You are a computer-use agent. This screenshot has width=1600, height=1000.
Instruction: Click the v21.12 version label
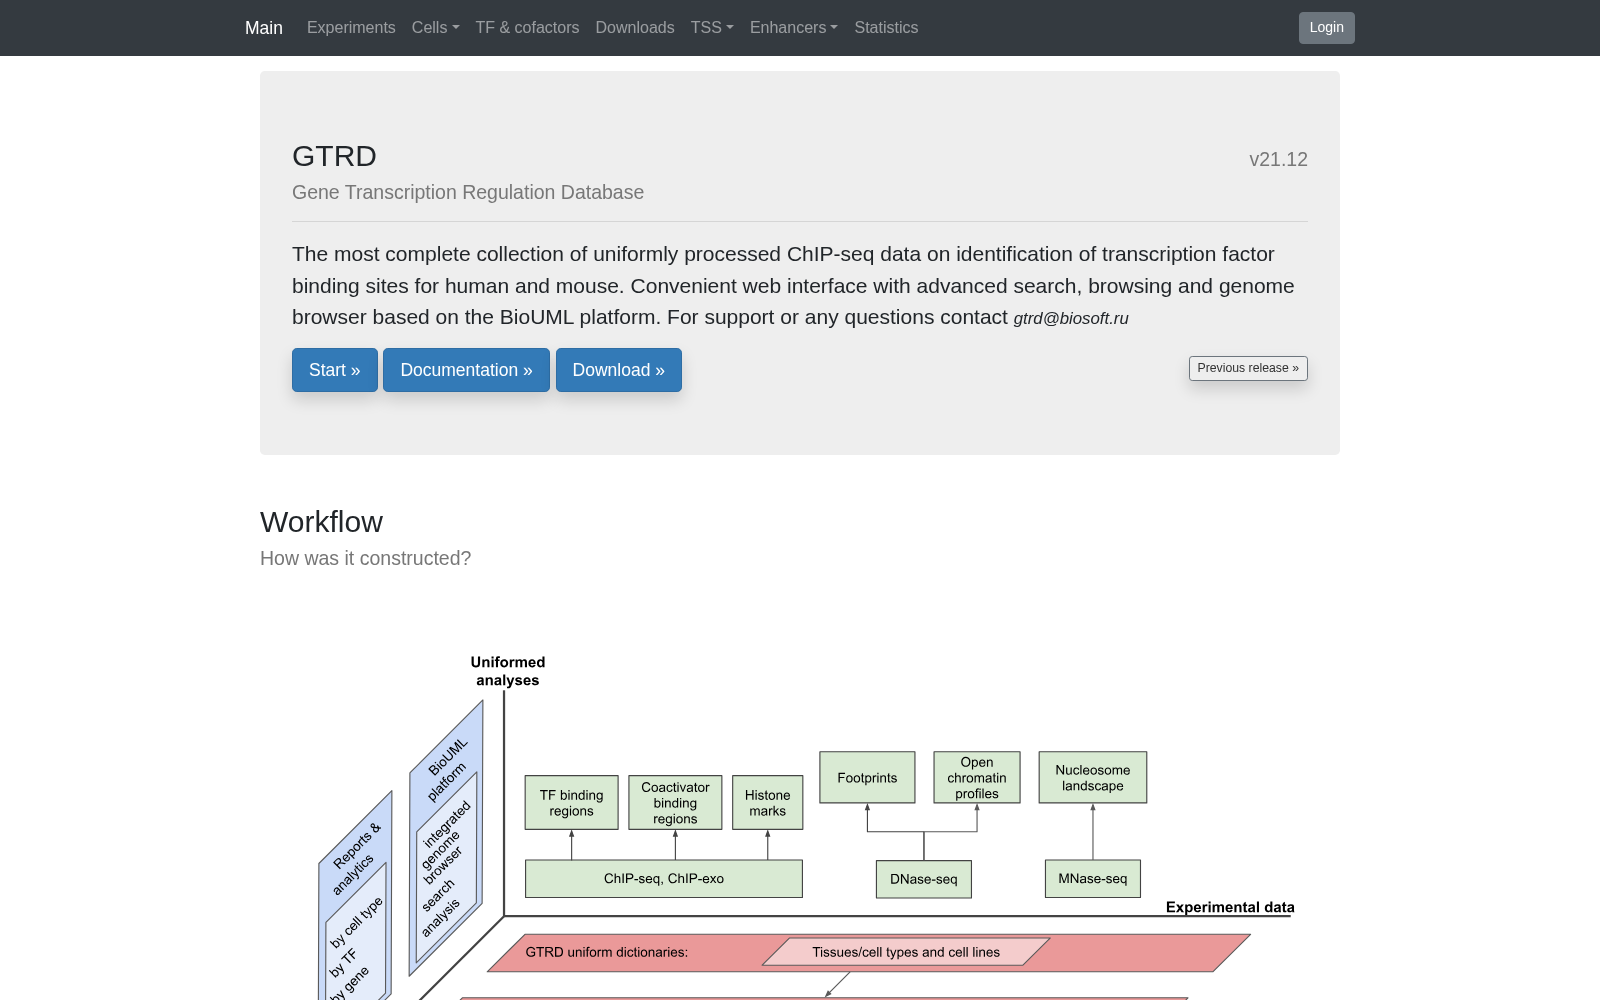1278,159
